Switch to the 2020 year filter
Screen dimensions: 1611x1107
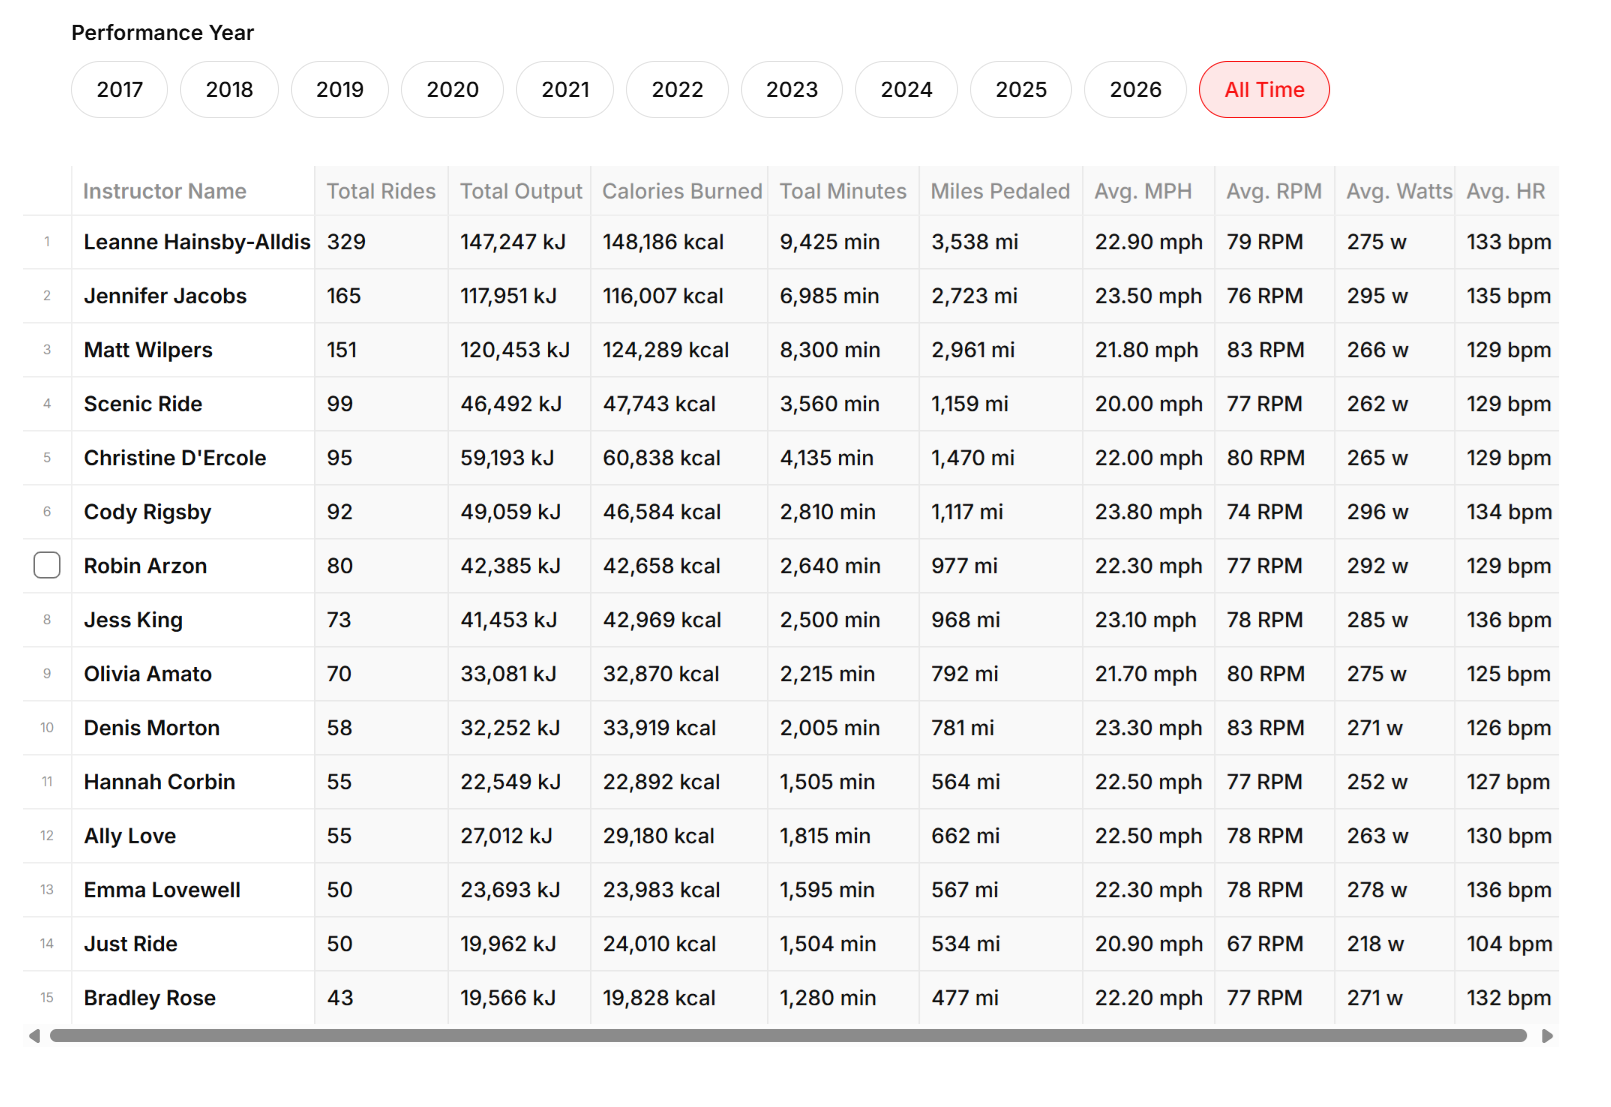coord(452,90)
